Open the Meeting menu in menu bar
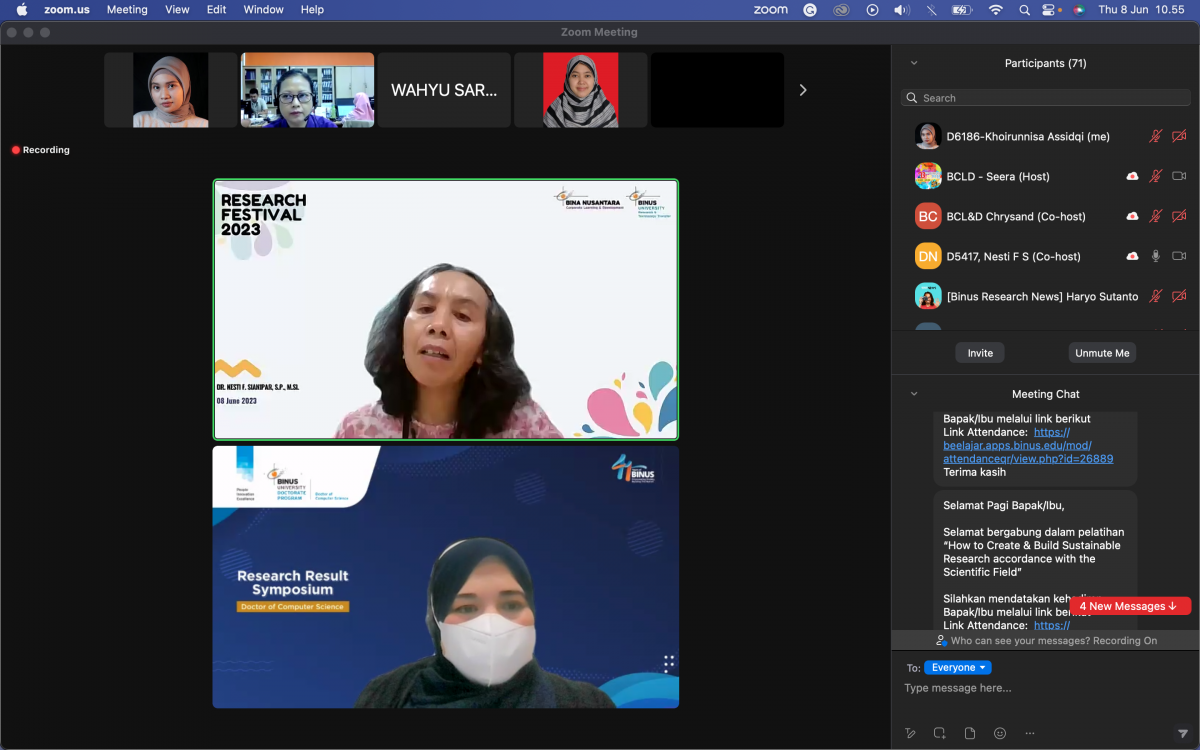Image resolution: width=1200 pixels, height=750 pixels. [127, 10]
